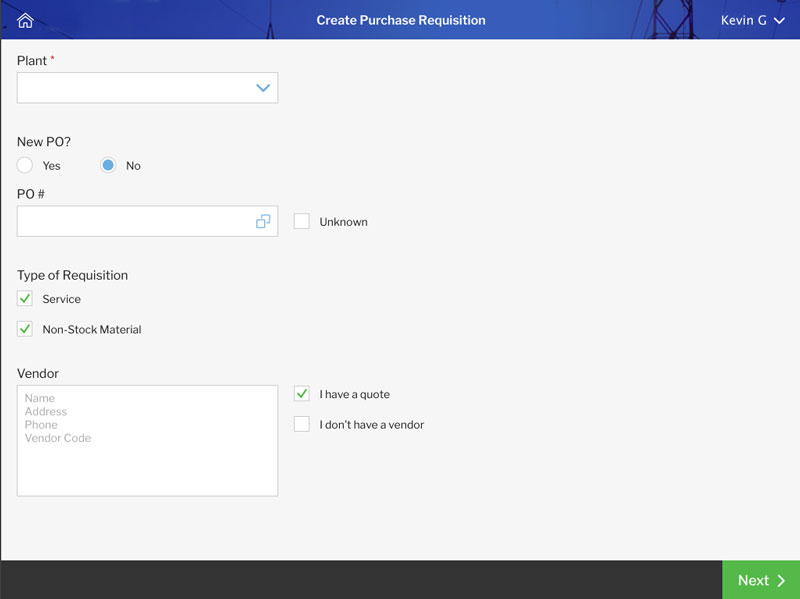800x599 pixels.
Task: Open the Kevin G user menu
Action: pyautogui.click(x=753, y=20)
